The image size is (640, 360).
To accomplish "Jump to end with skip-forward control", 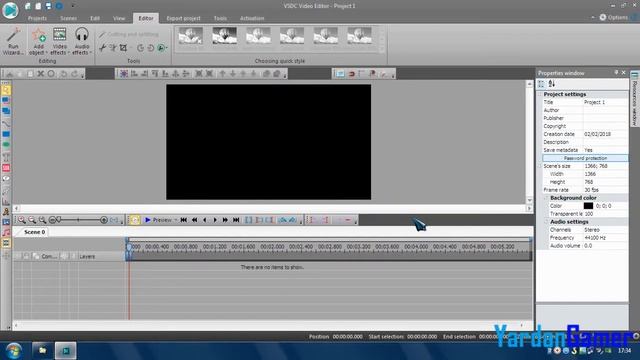I will (x=236, y=220).
